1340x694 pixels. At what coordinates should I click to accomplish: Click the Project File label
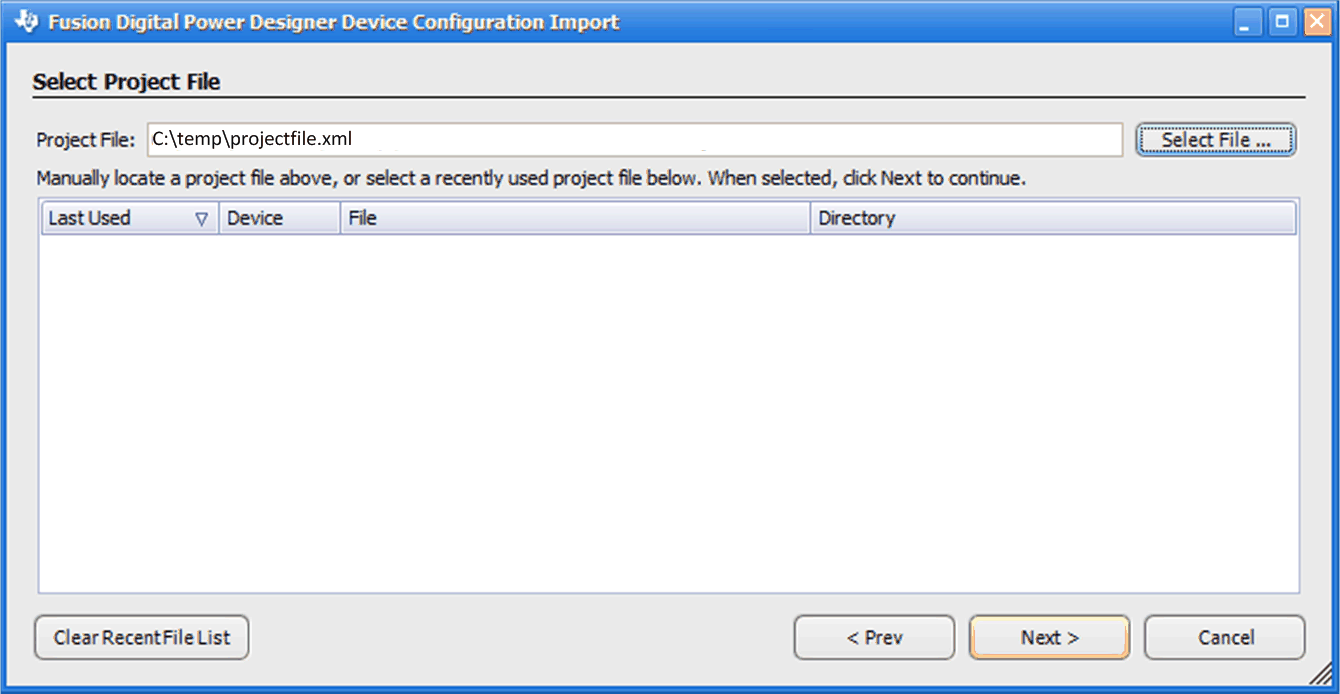point(84,139)
